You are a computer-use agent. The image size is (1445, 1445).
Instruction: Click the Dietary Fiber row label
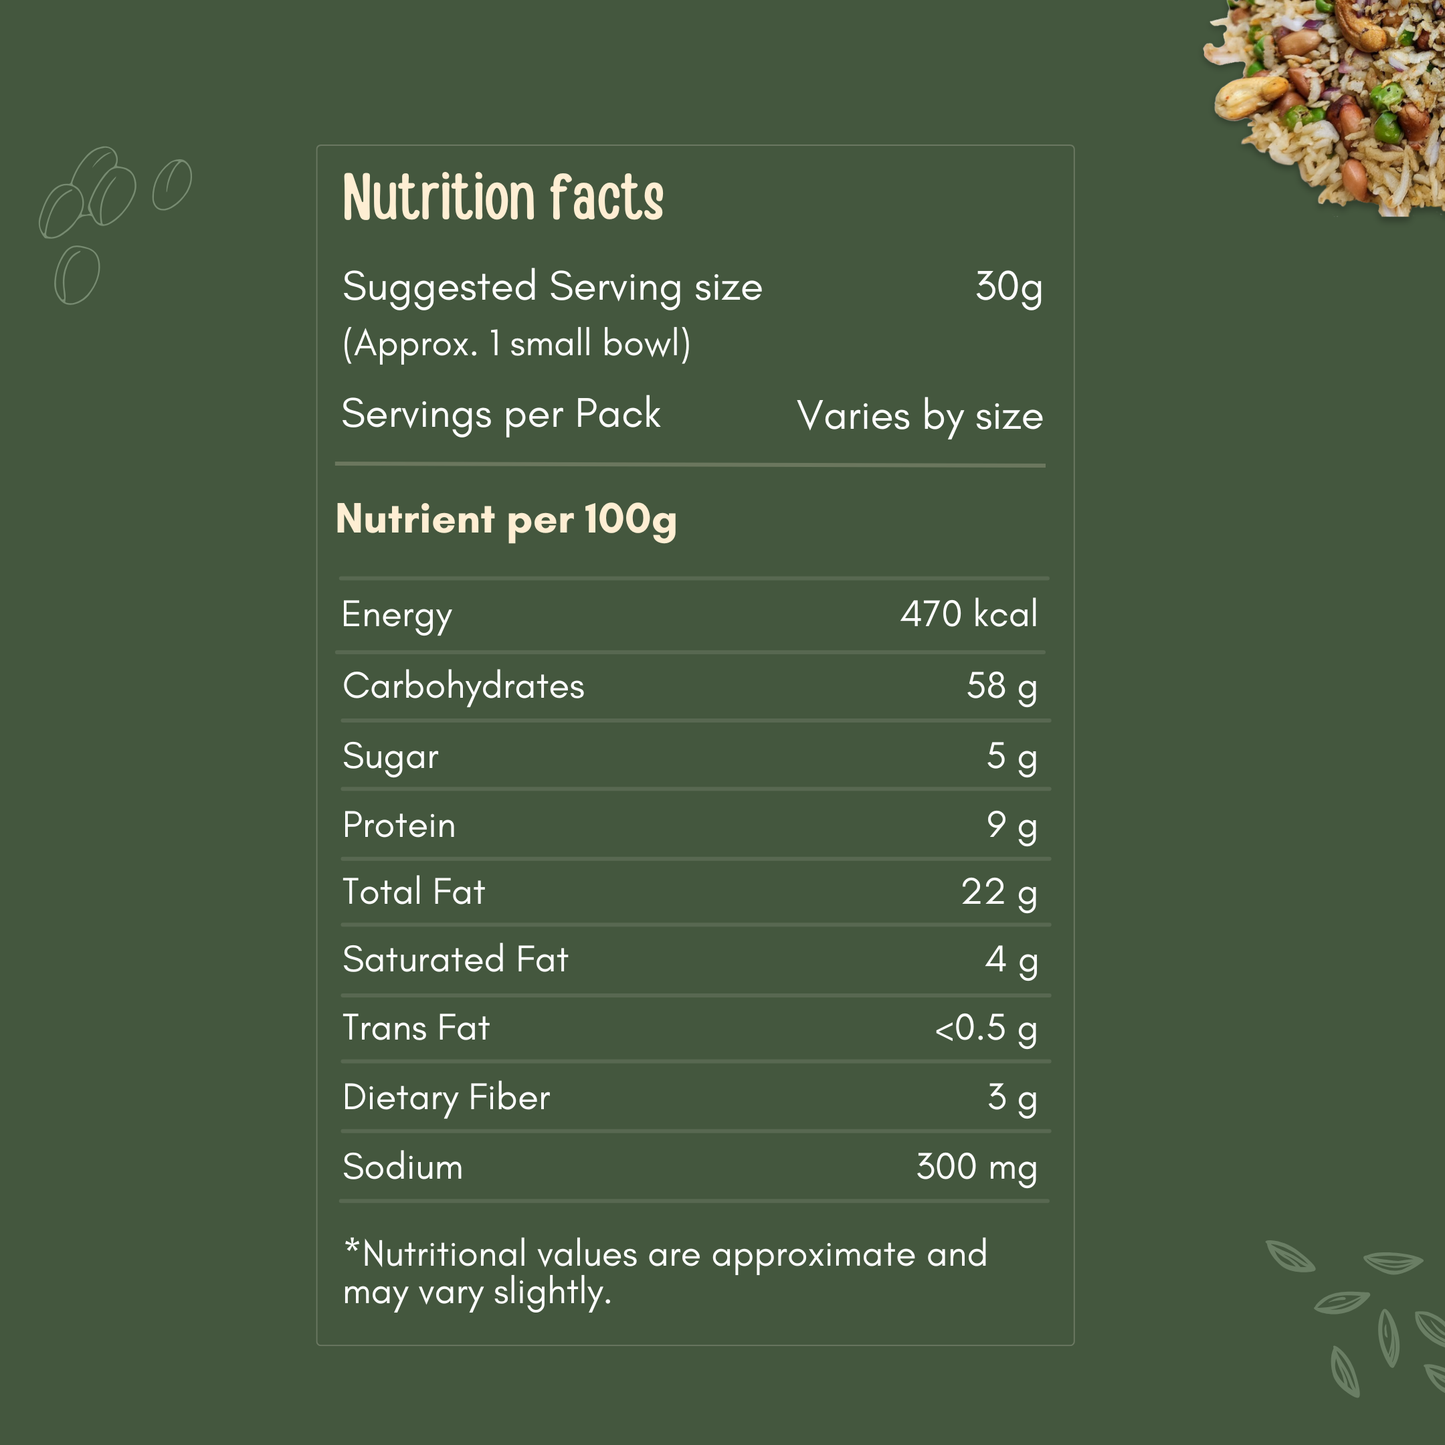coord(446,1097)
